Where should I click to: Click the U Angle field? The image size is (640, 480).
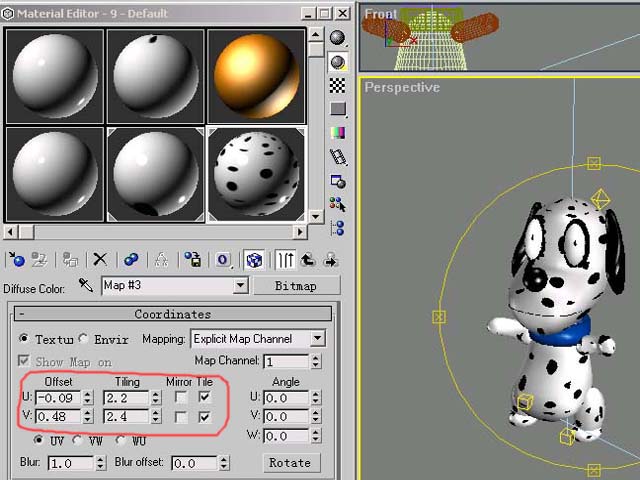pos(287,398)
